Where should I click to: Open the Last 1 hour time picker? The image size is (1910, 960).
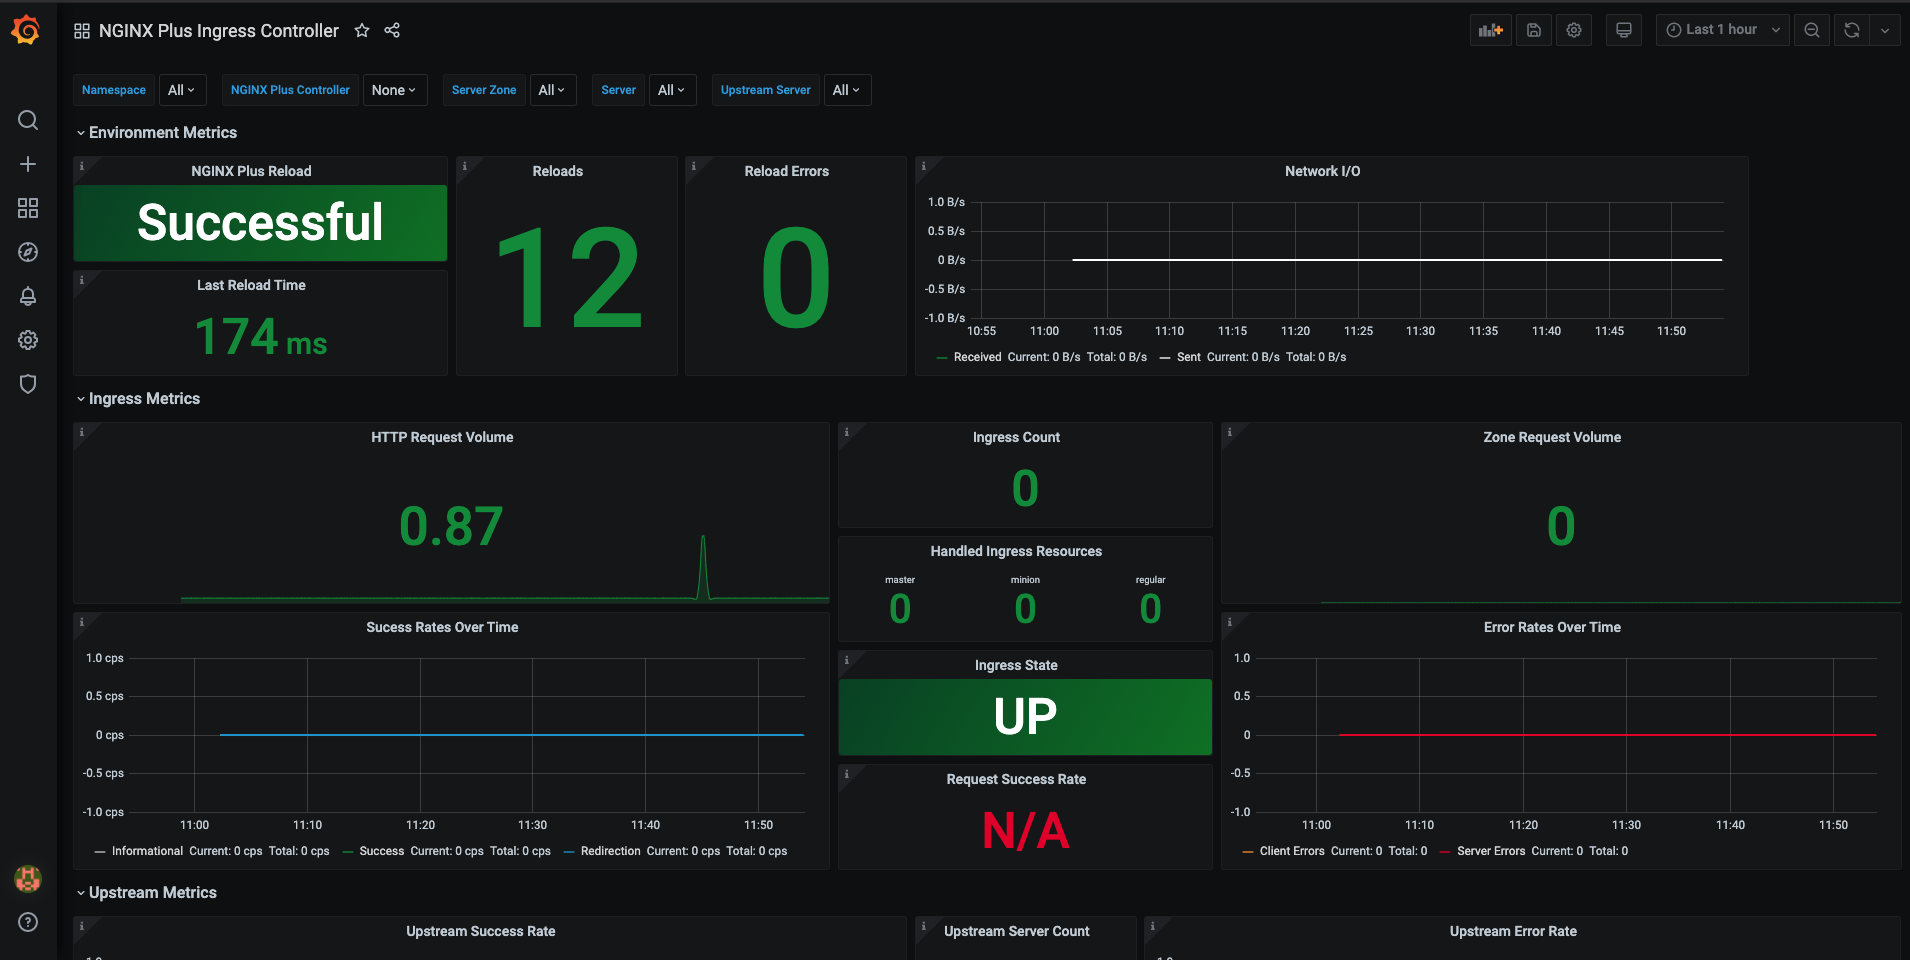[1722, 30]
